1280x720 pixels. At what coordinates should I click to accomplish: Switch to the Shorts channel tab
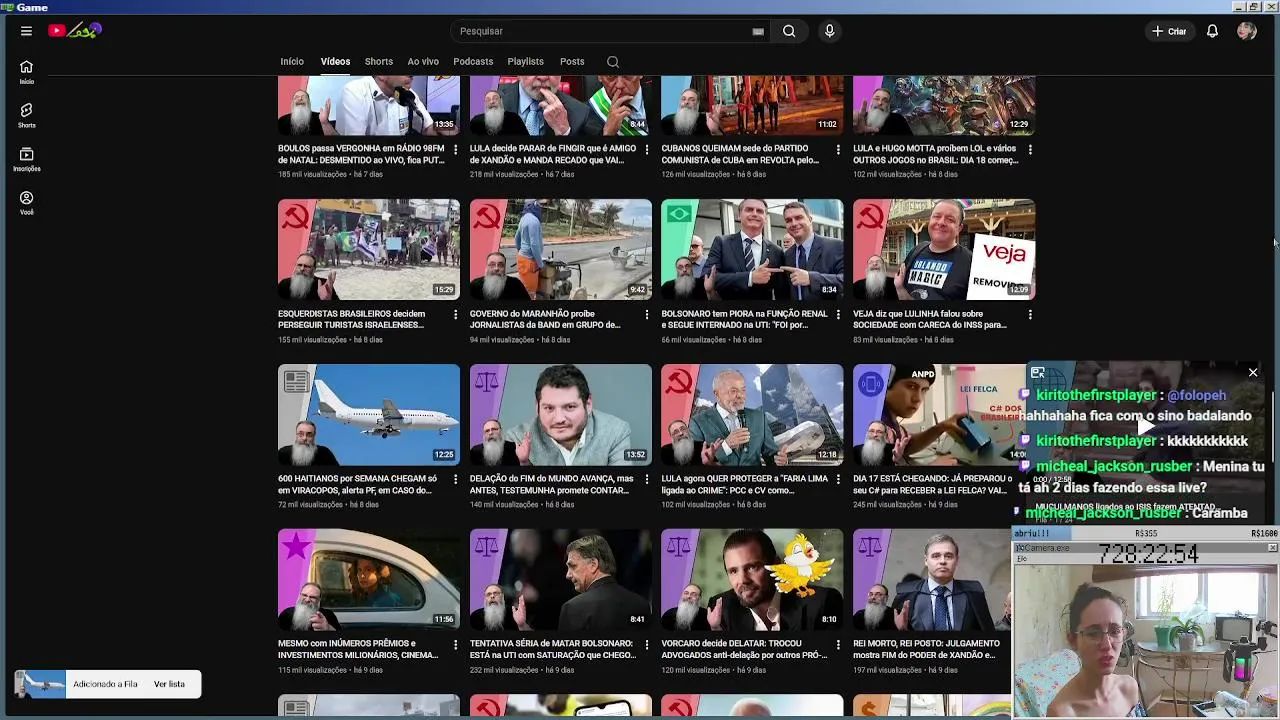coord(378,62)
